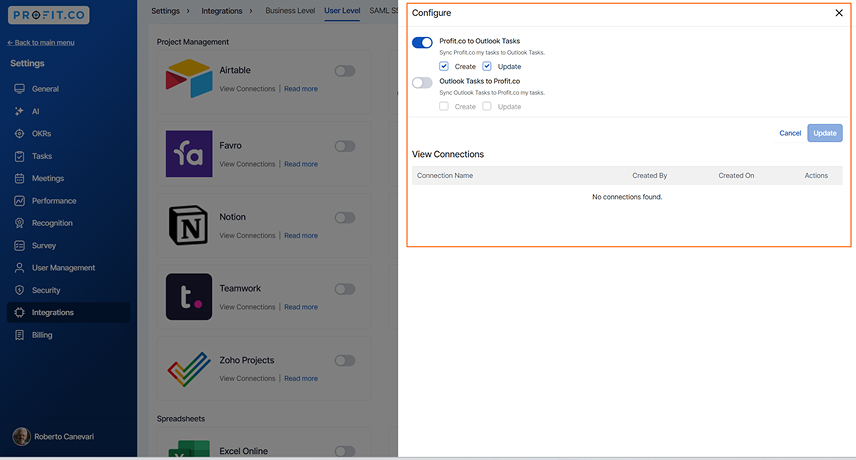Go to Integrations in the breadcrumb
The width and height of the screenshot is (856, 460).
[x=222, y=11]
